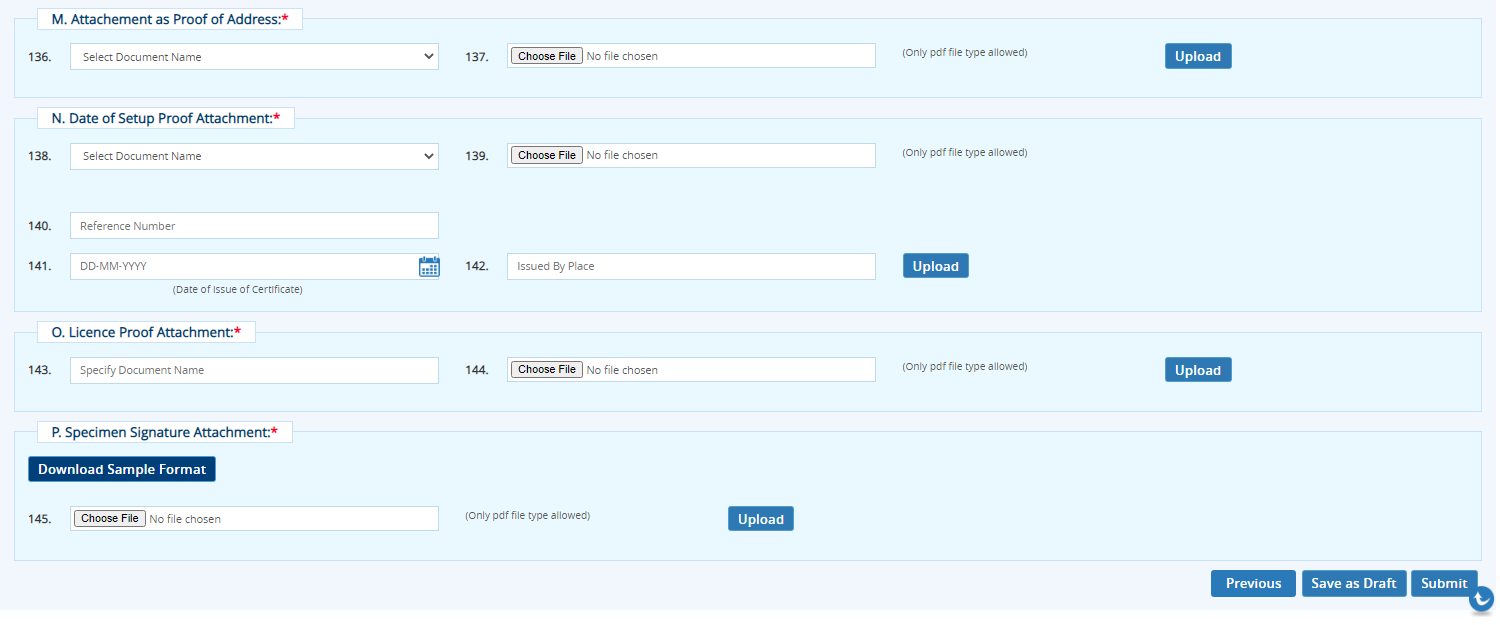Viewport: 1500px width, 625px height.
Task: Download the Sample Format for signature
Action: click(122, 469)
